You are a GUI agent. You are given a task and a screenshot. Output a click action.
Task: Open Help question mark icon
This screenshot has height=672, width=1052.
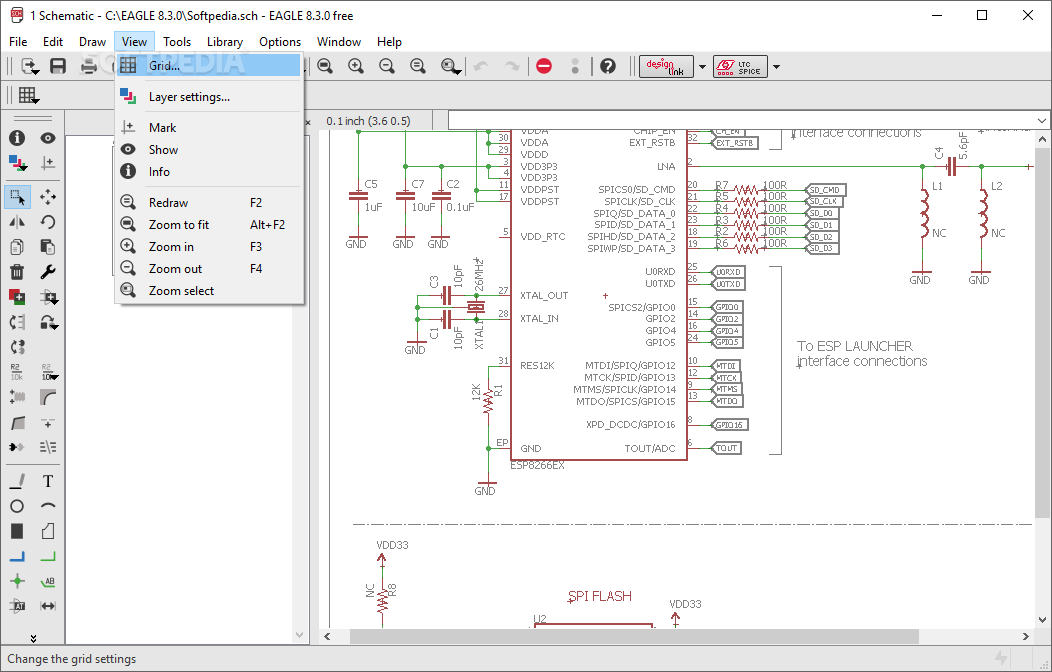coord(608,66)
